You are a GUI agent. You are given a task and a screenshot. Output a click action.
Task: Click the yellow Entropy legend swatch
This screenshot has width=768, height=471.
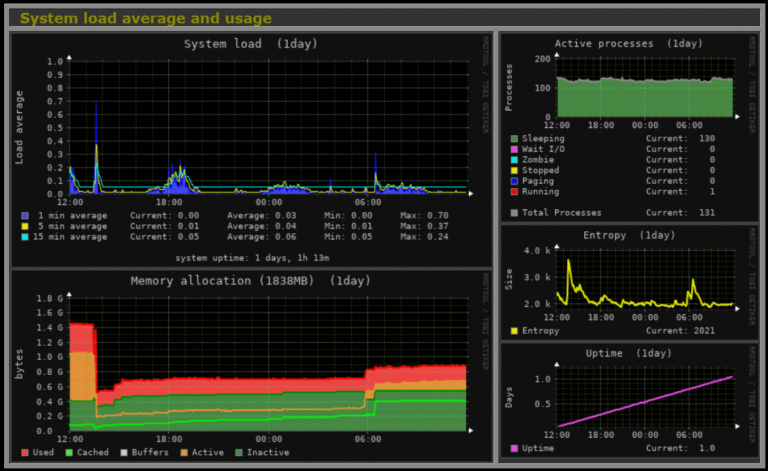coord(515,330)
